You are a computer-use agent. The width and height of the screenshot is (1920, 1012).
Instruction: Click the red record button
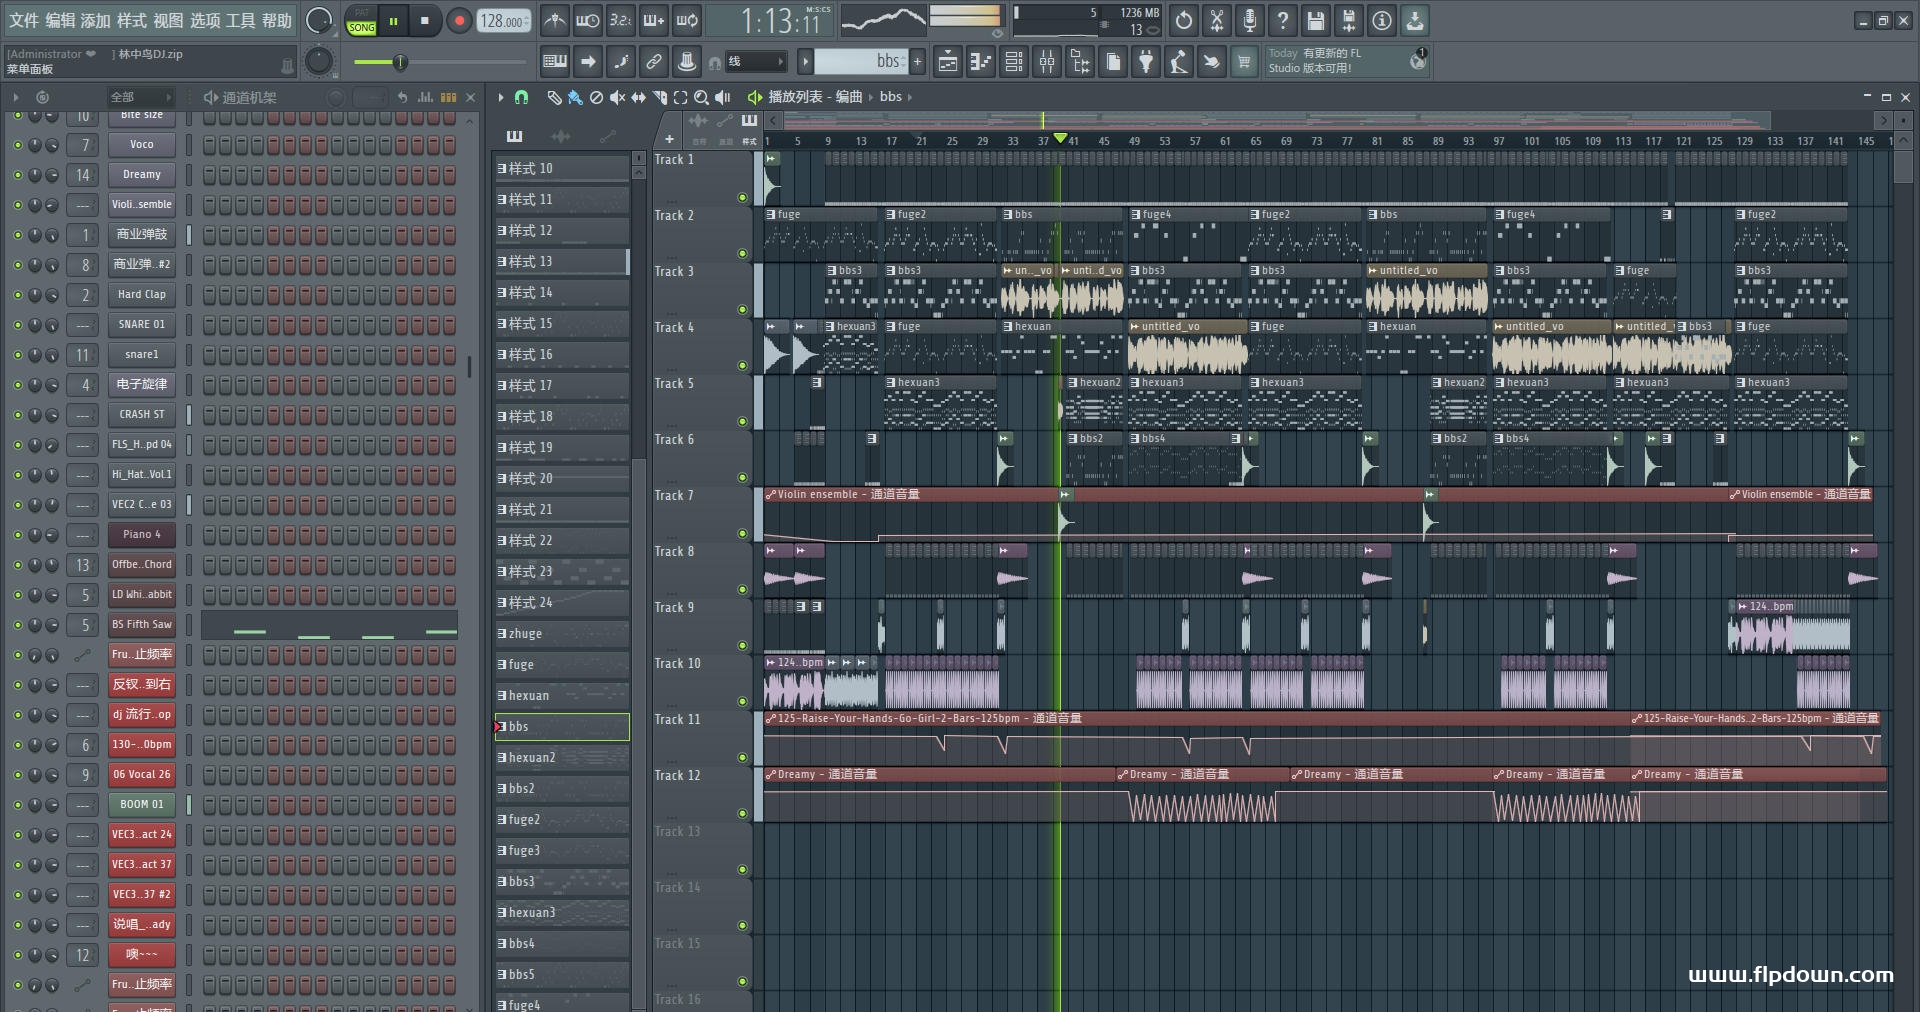coord(459,20)
